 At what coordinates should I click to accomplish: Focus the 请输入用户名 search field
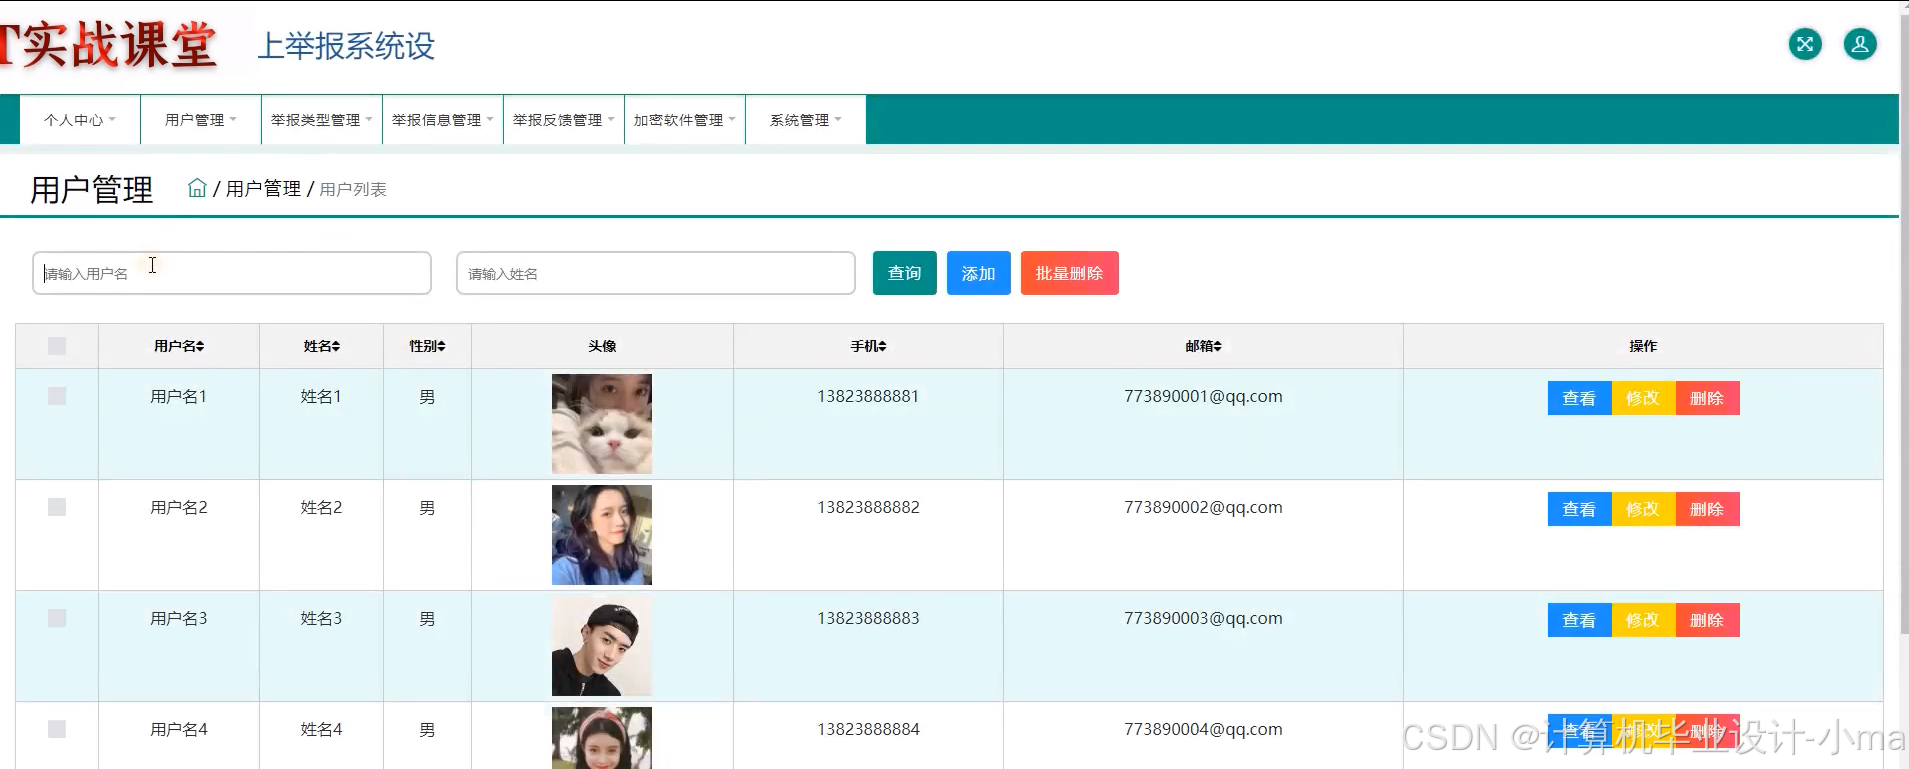pos(232,273)
